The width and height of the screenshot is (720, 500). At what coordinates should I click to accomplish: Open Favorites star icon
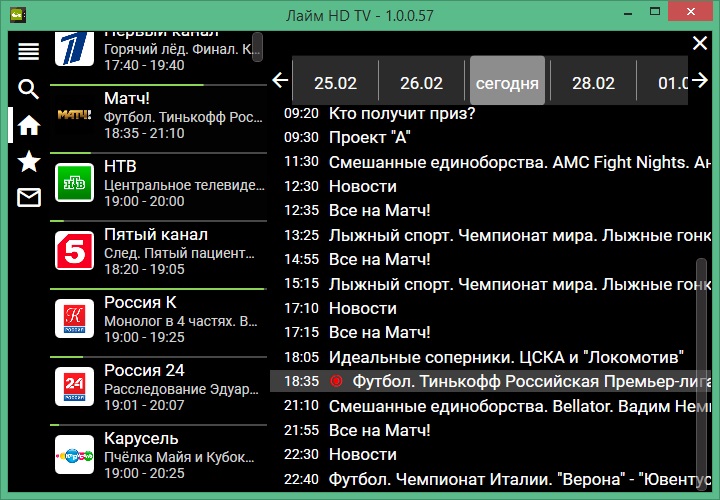[29, 162]
